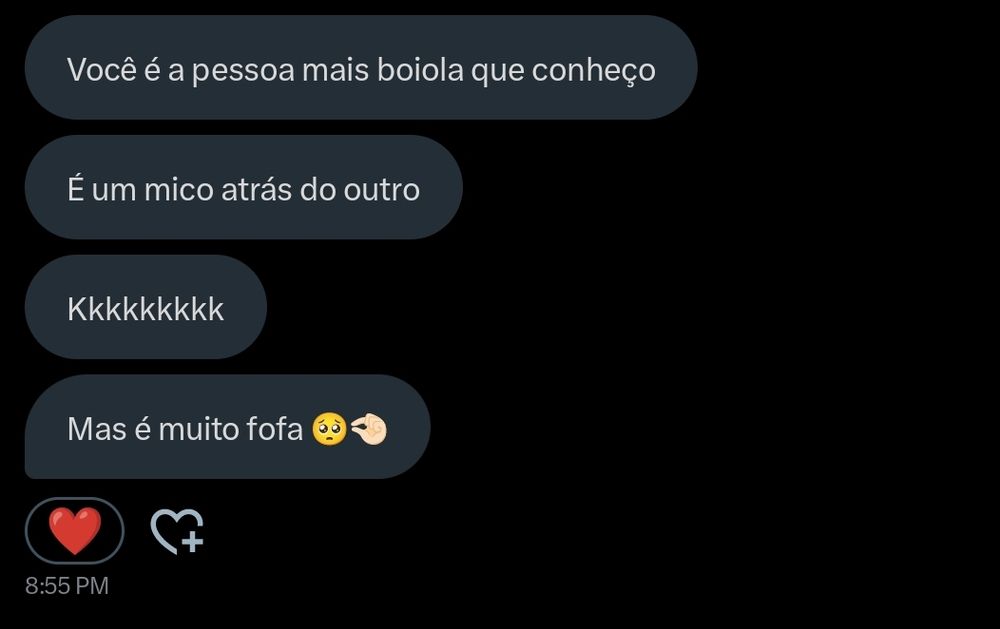Select the 8:55 PM timestamp
This screenshot has height=629, width=1000.
click(x=67, y=586)
